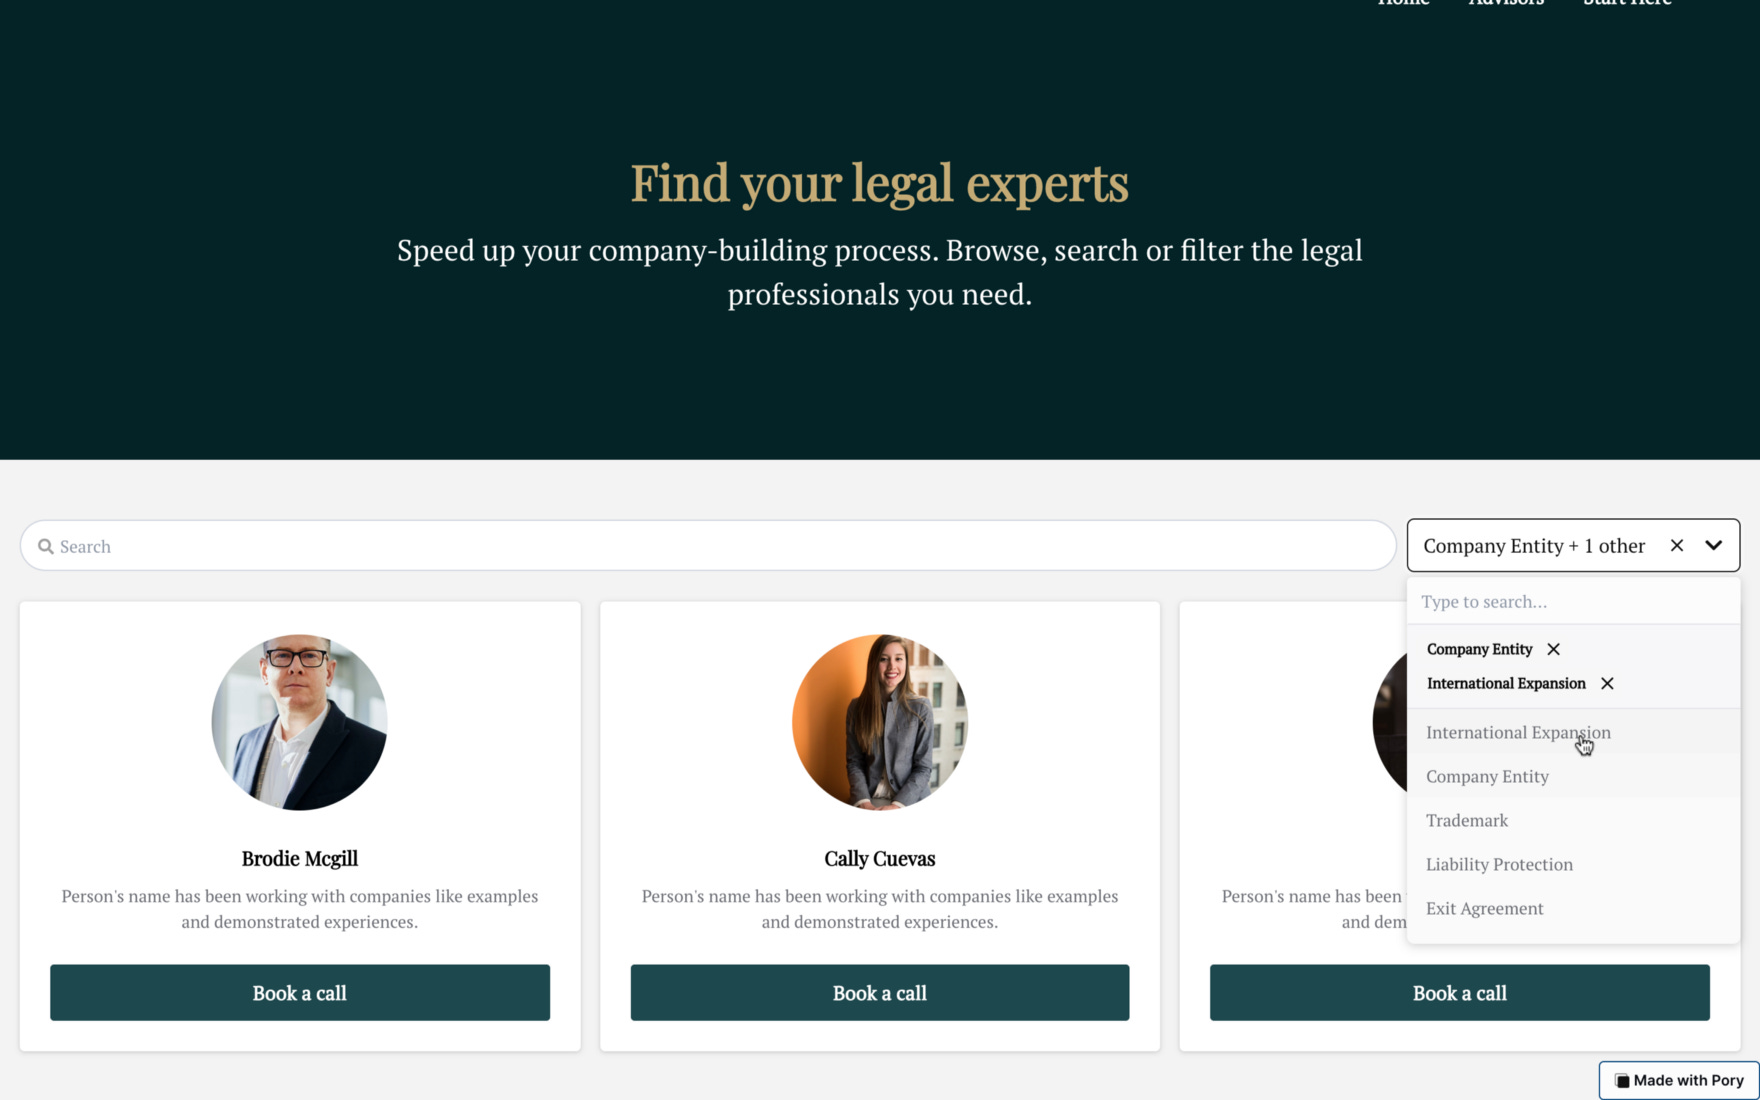
Task: Open Cally Cuevas's profile photo
Action: coord(880,722)
